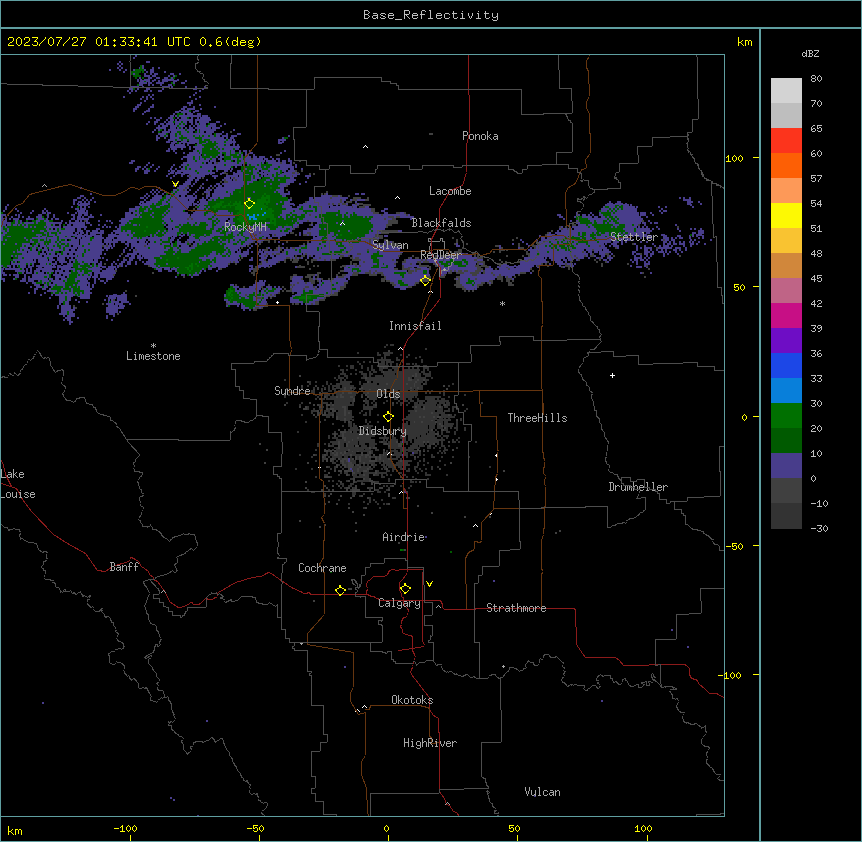Select the orange 57–60 dBZ legend swatch
Screen dimensions: 862x842
(786, 165)
